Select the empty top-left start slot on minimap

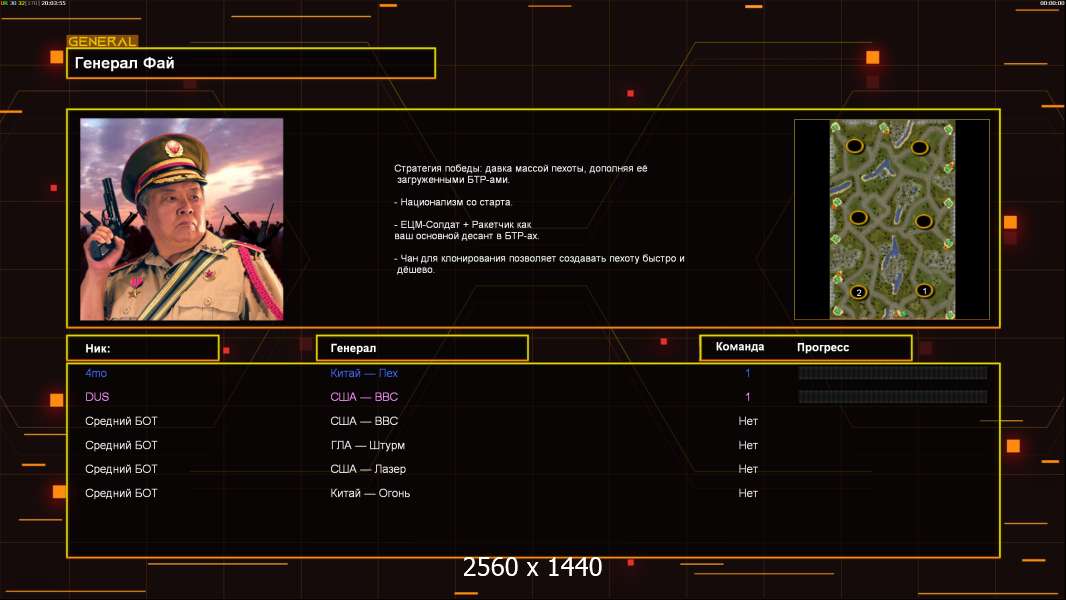point(855,145)
